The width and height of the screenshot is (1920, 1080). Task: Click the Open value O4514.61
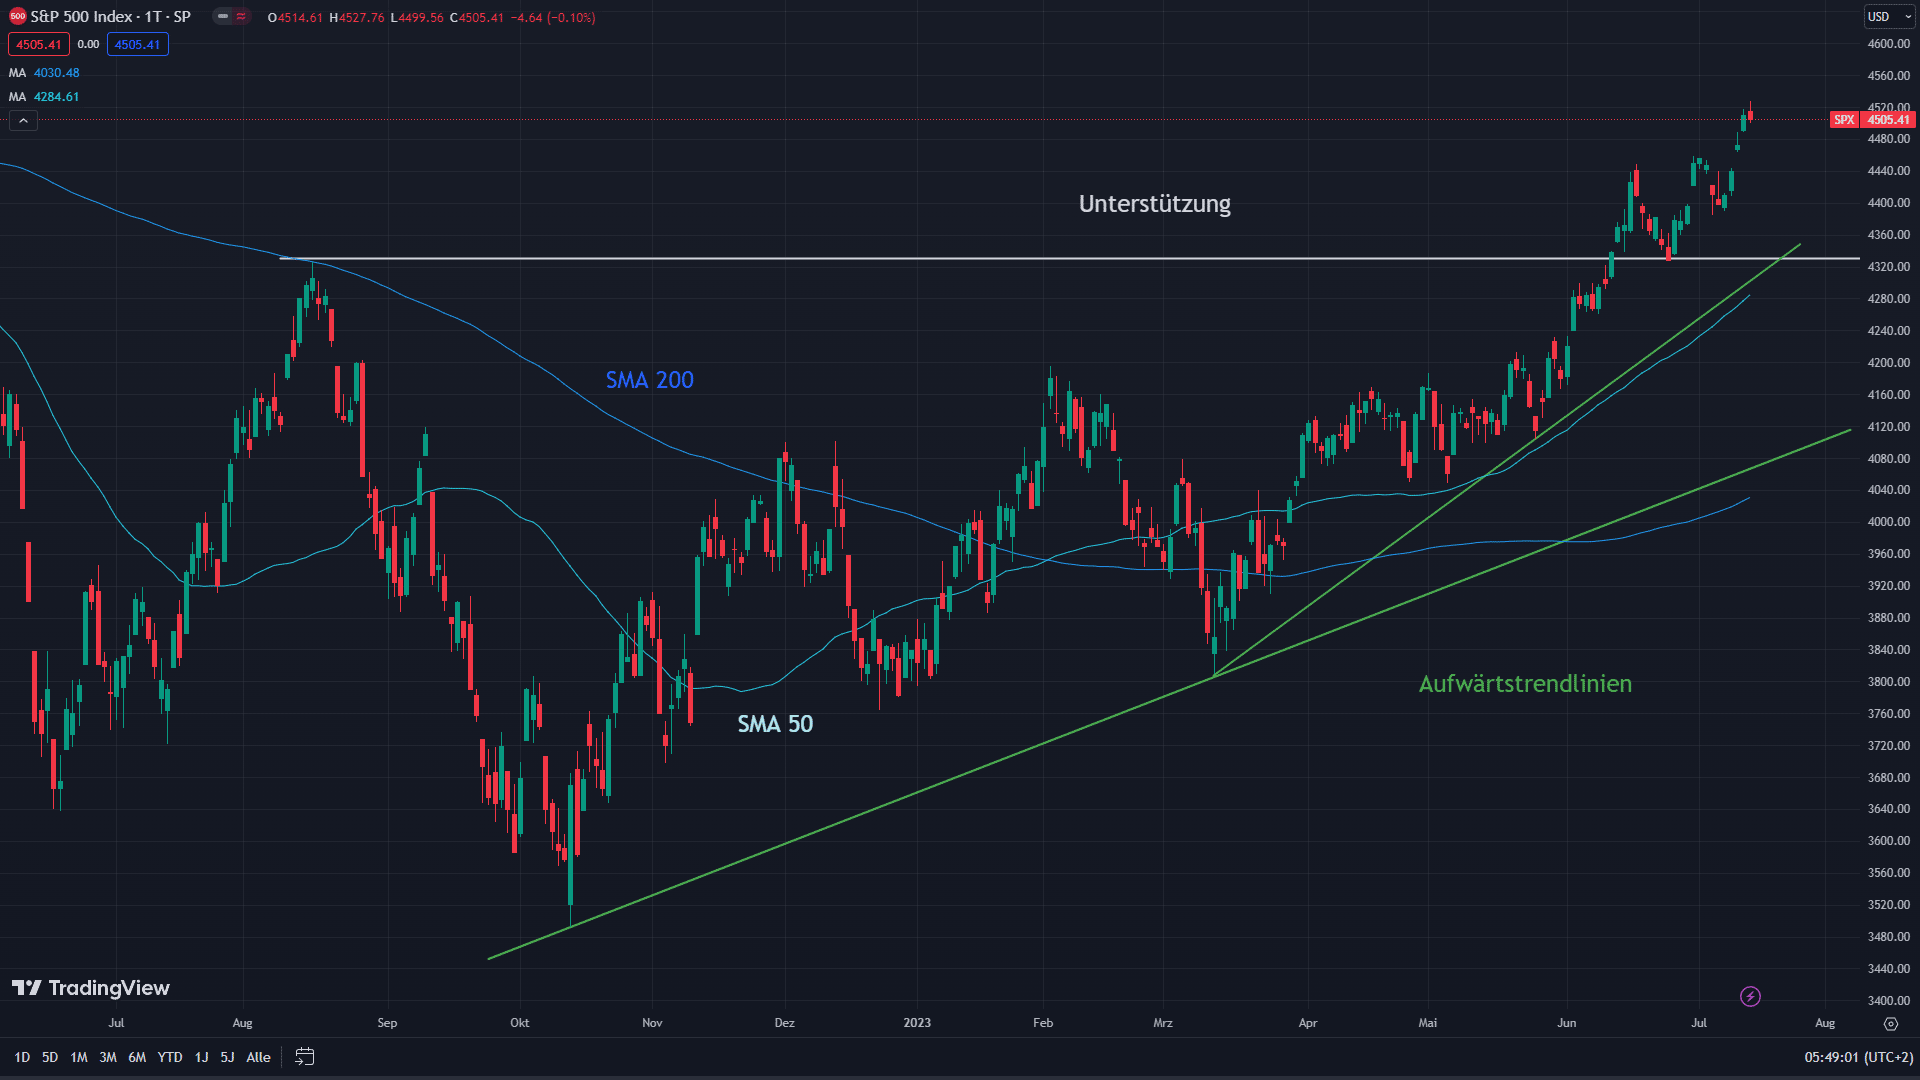295,18
